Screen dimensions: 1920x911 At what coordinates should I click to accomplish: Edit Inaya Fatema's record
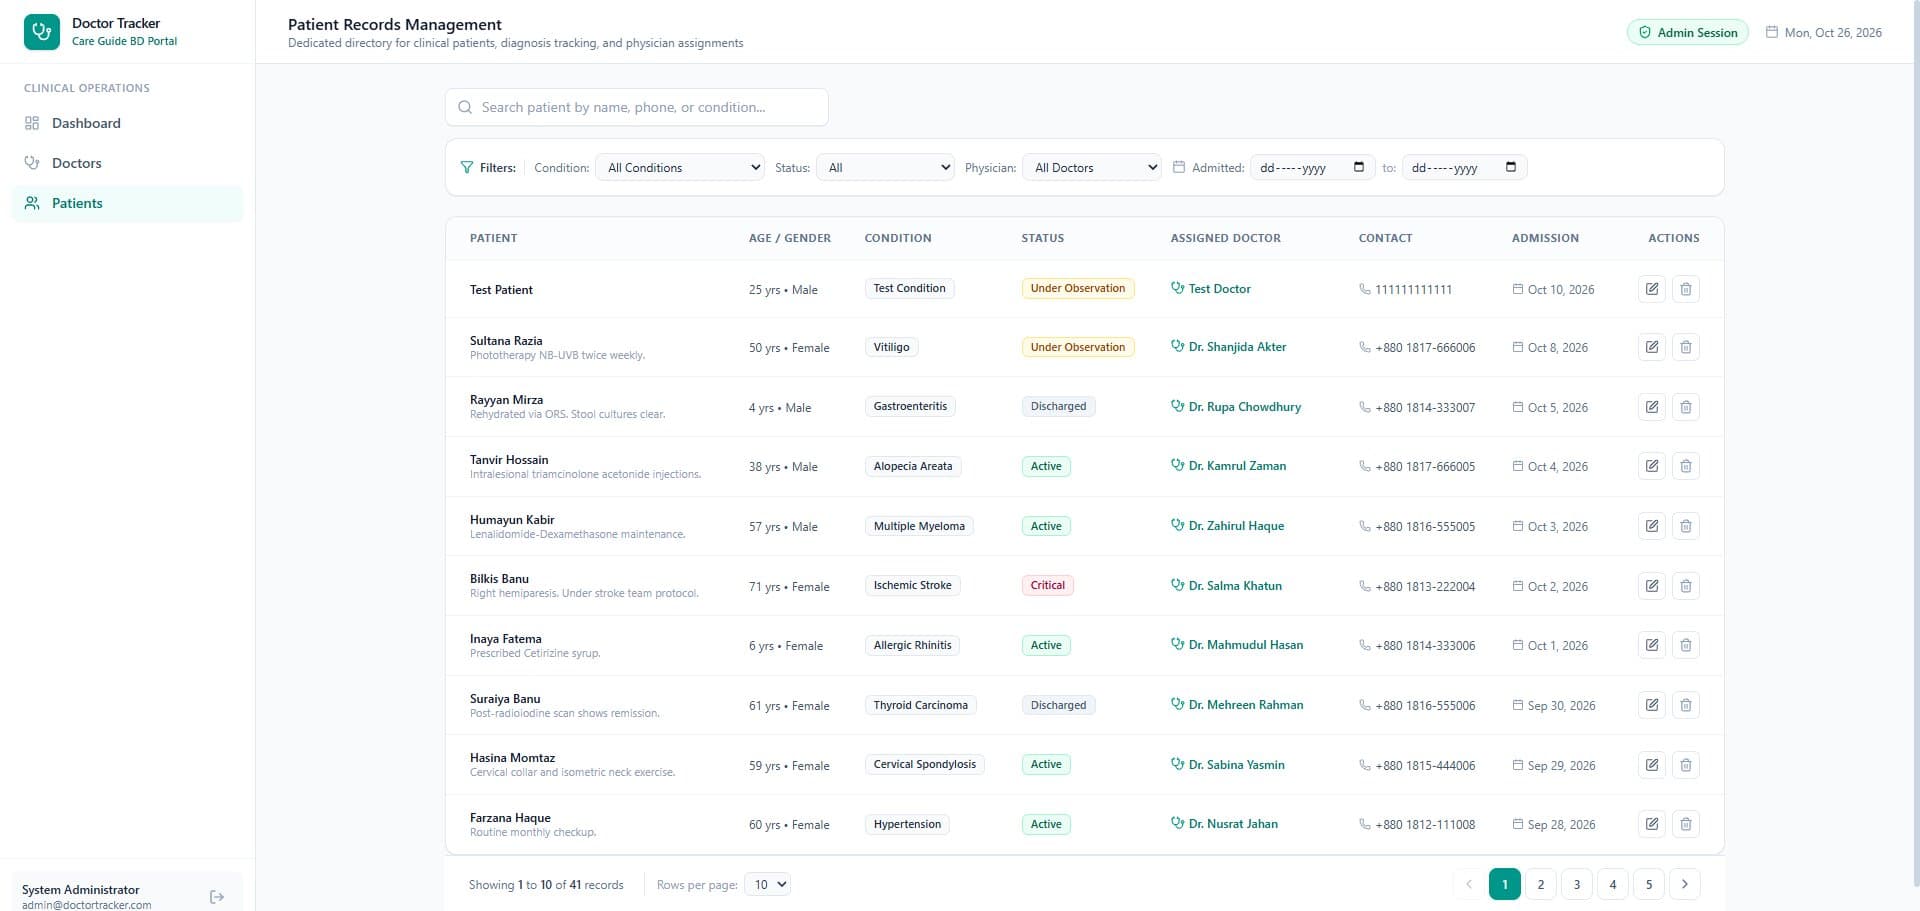(x=1652, y=645)
